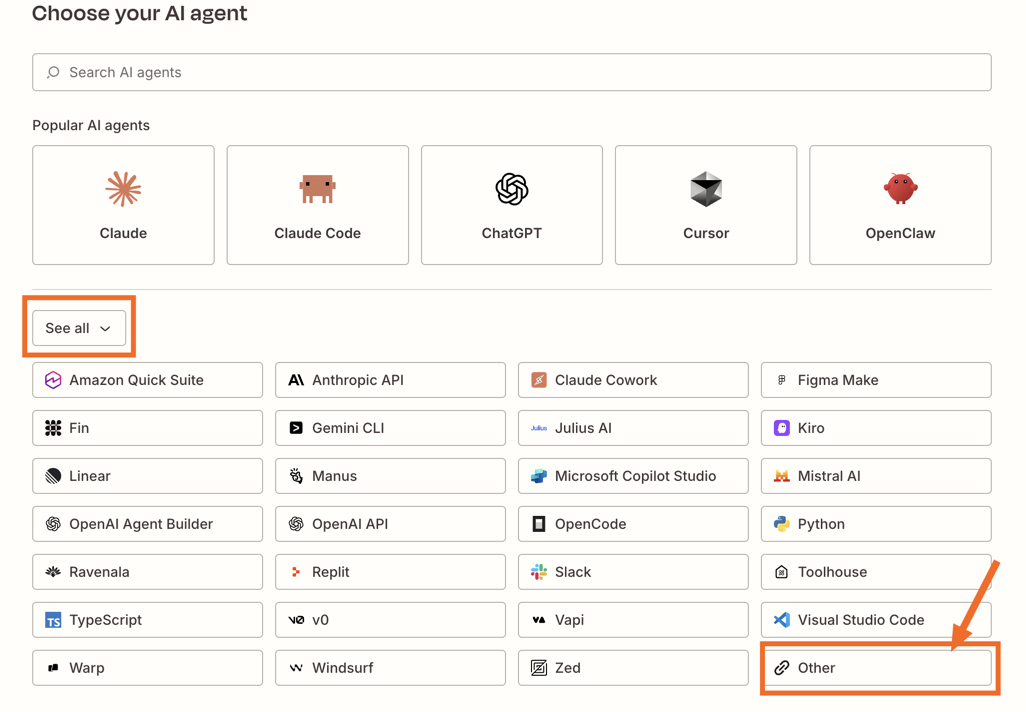The width and height of the screenshot is (1026, 712).
Task: Click the link icon beside Other
Action: 781,668
